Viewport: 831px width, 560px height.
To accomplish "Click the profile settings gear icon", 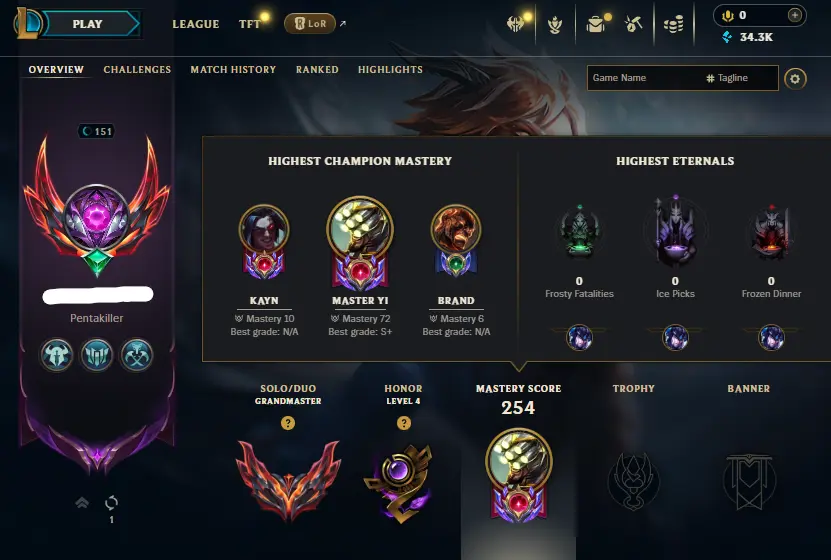I will [795, 79].
